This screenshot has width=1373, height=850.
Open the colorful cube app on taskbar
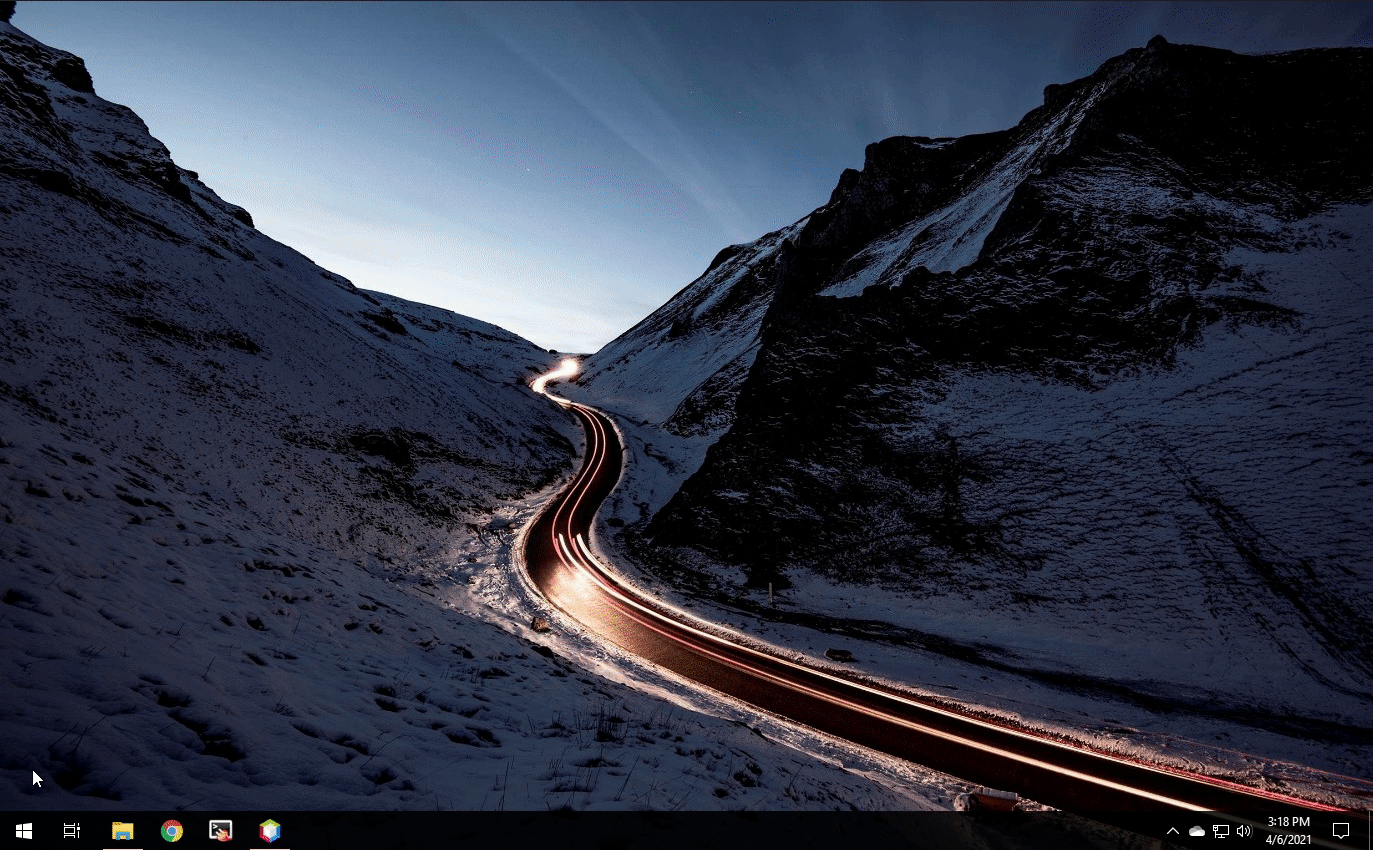(x=270, y=831)
